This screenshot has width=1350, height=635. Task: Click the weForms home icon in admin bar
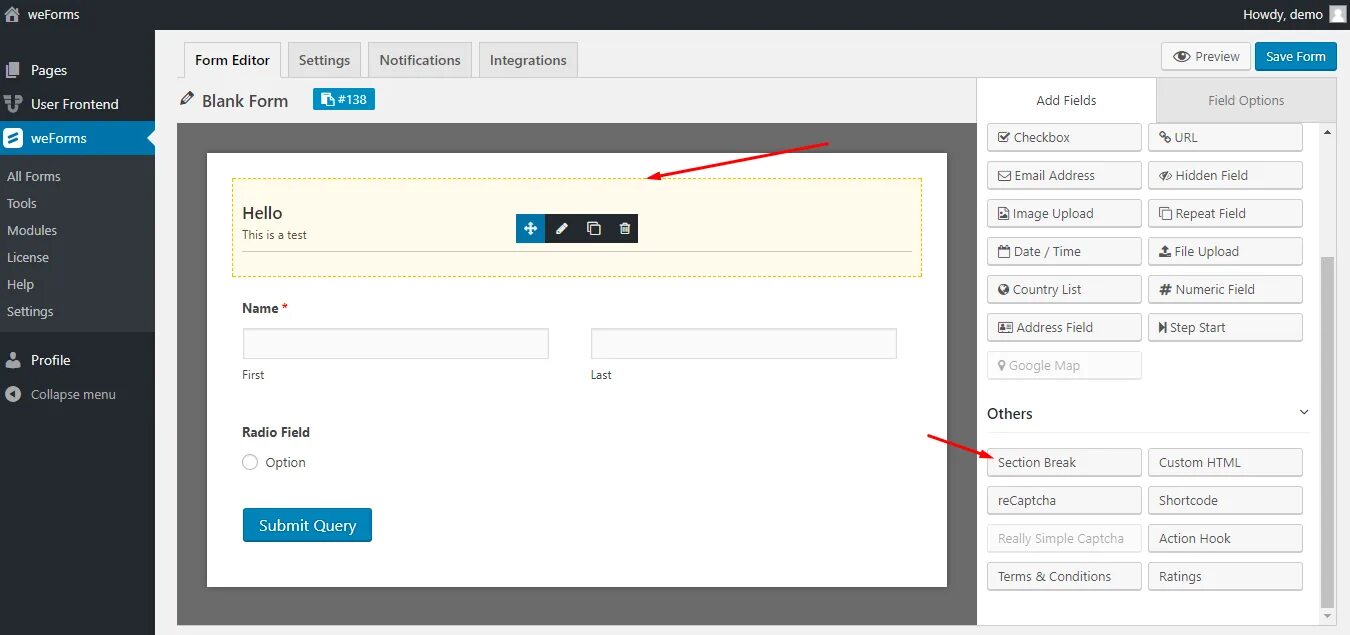(x=12, y=14)
